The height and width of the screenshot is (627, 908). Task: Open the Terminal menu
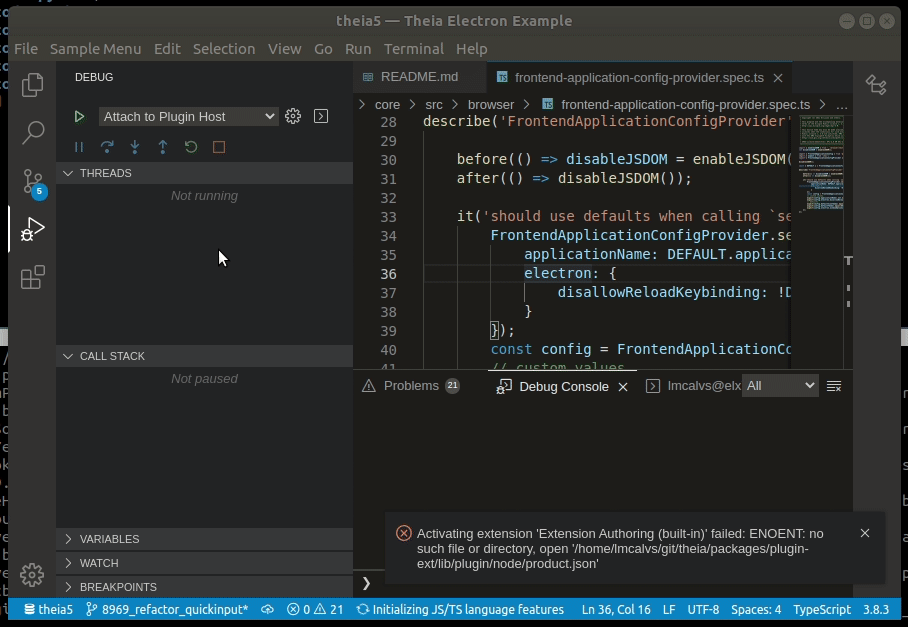(x=414, y=49)
